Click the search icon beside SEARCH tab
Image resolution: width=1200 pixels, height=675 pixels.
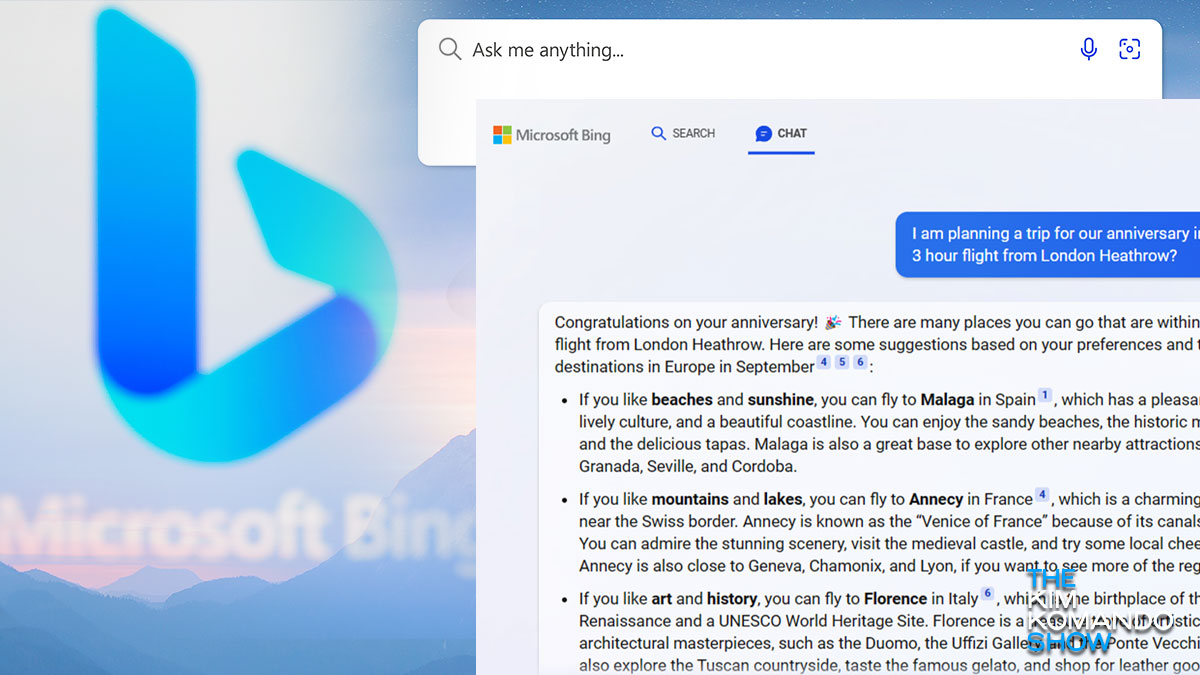tap(658, 133)
